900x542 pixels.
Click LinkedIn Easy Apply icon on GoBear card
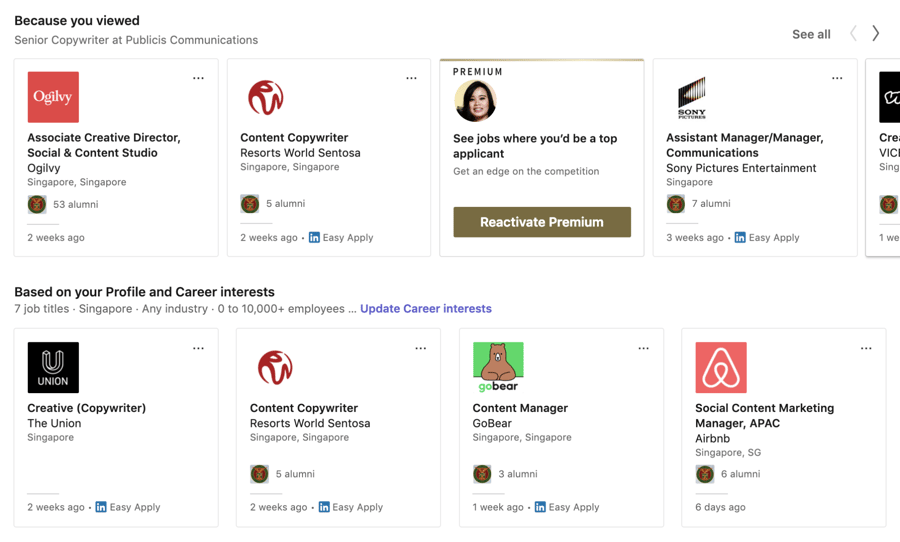540,507
